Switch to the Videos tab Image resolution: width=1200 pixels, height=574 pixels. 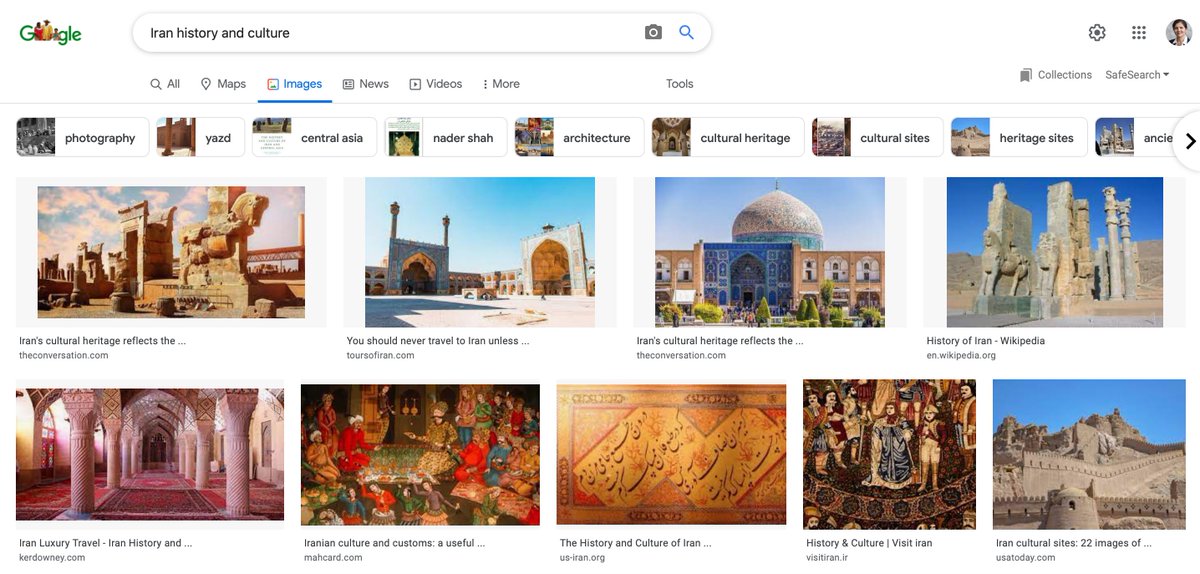(435, 84)
